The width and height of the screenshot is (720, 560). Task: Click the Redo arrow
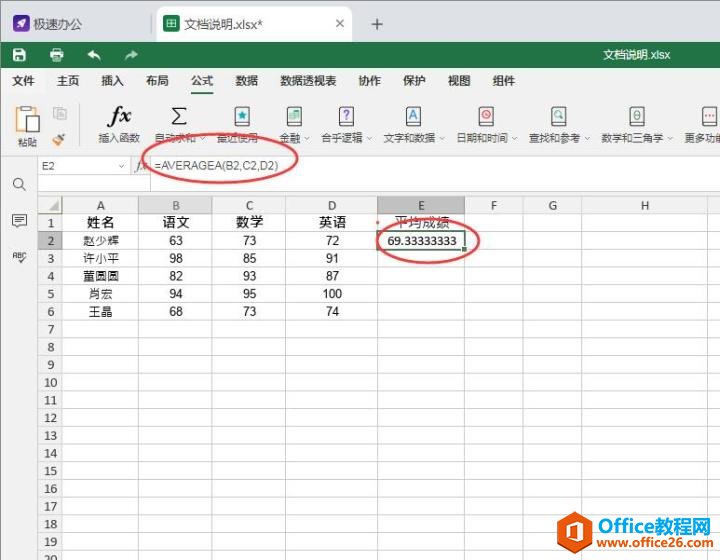coord(131,56)
